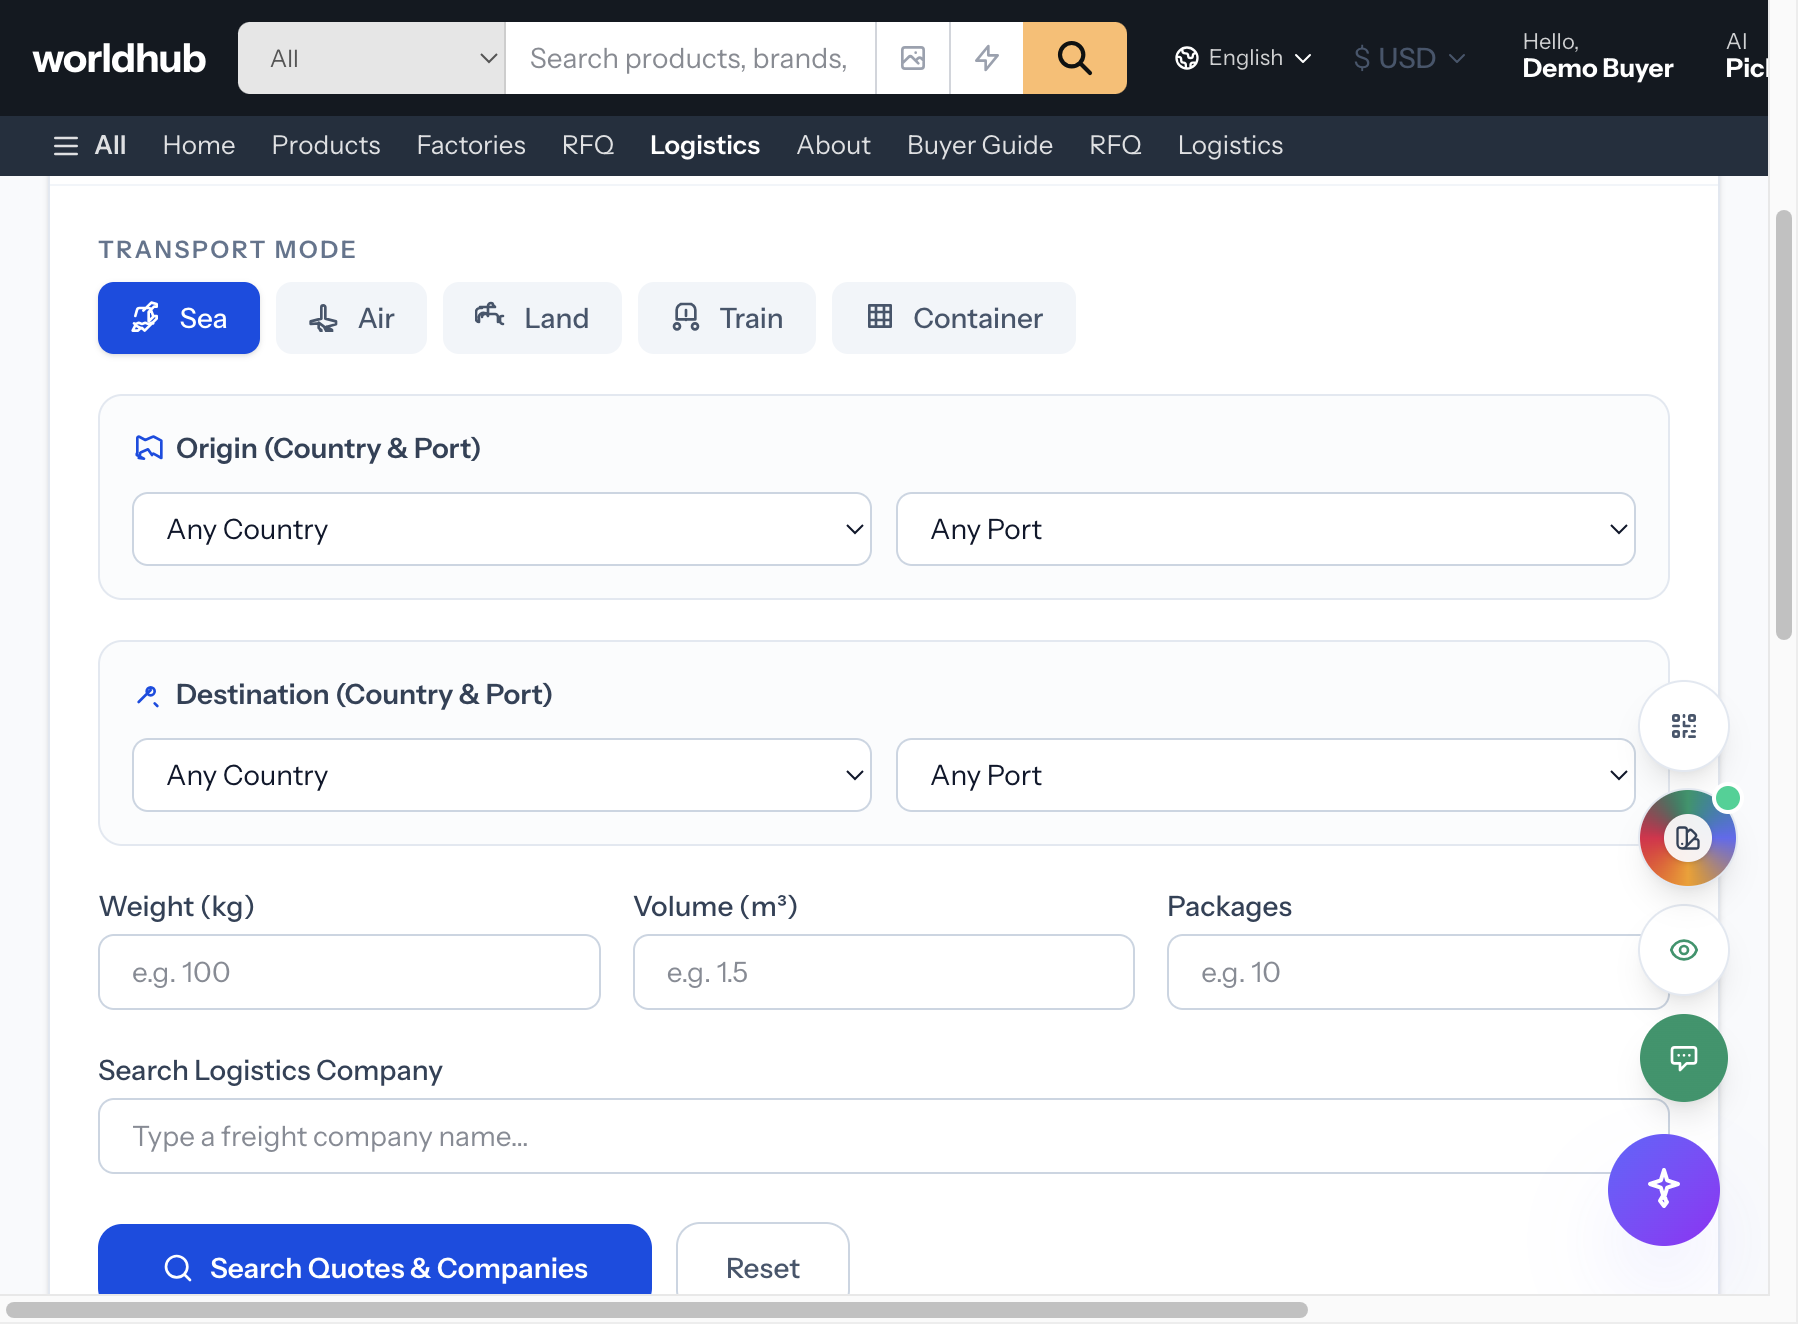The image size is (1798, 1324).
Task: Select Container transport mode
Action: (954, 318)
